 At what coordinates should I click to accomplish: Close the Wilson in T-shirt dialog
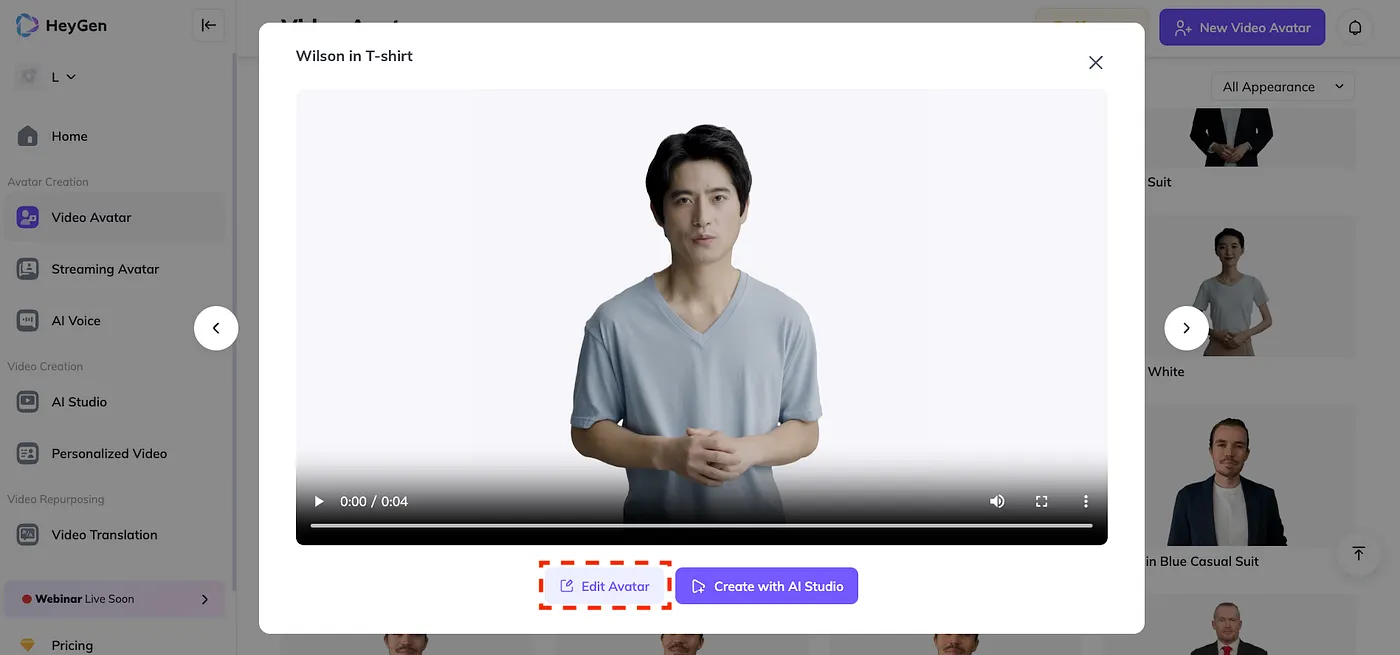point(1096,62)
